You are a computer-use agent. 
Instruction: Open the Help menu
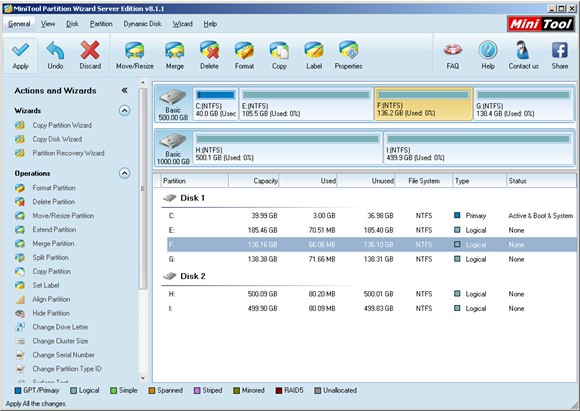point(210,24)
